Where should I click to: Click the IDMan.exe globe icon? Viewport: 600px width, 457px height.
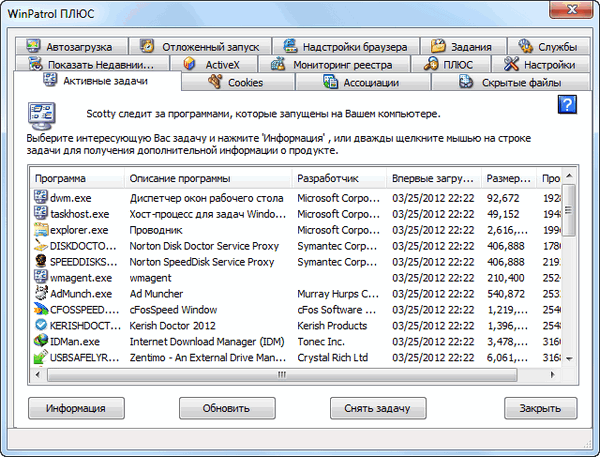tap(41, 342)
